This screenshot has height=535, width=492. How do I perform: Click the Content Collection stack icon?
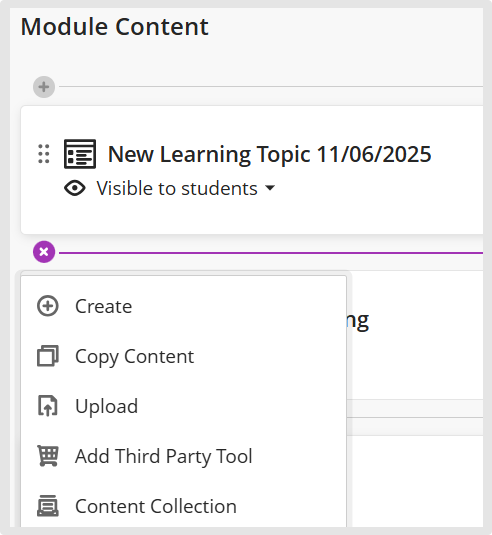[48, 506]
